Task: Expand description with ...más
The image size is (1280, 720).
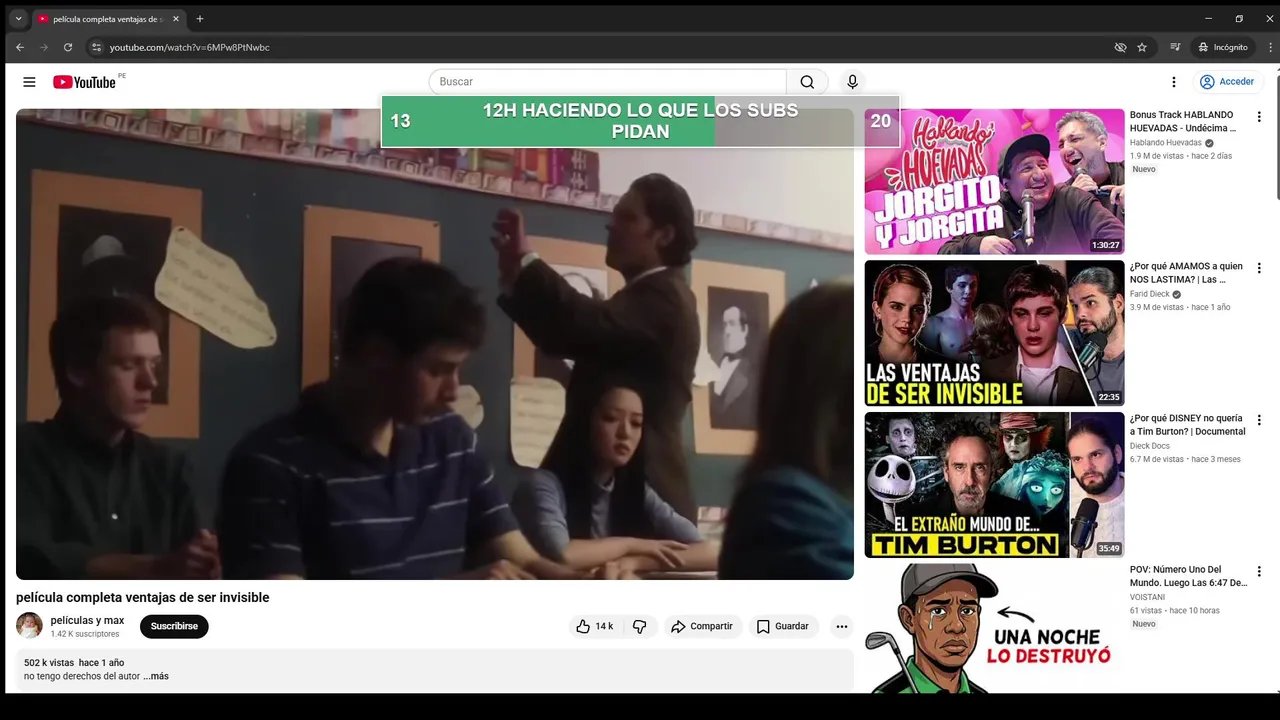Action: point(156,676)
